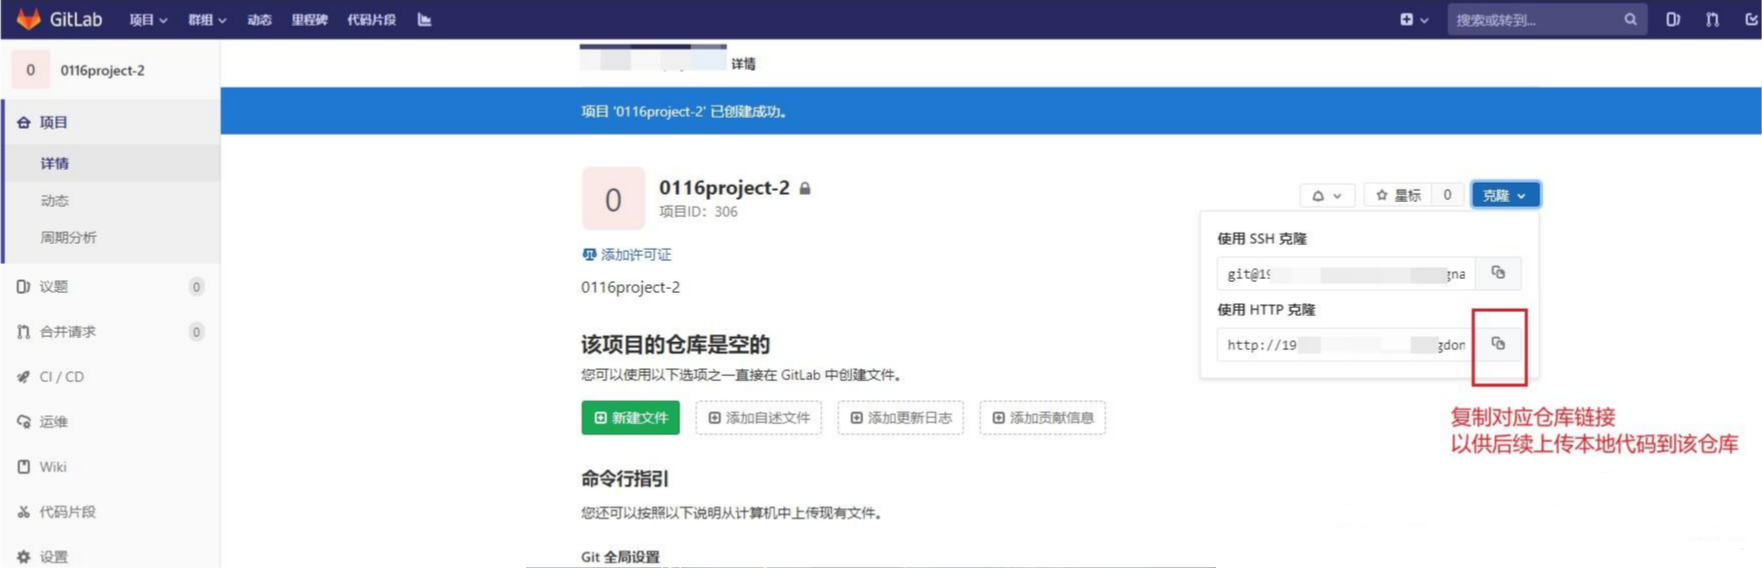Toggle the 克隆 dropdown button
1762x568 pixels.
(x=1505, y=195)
